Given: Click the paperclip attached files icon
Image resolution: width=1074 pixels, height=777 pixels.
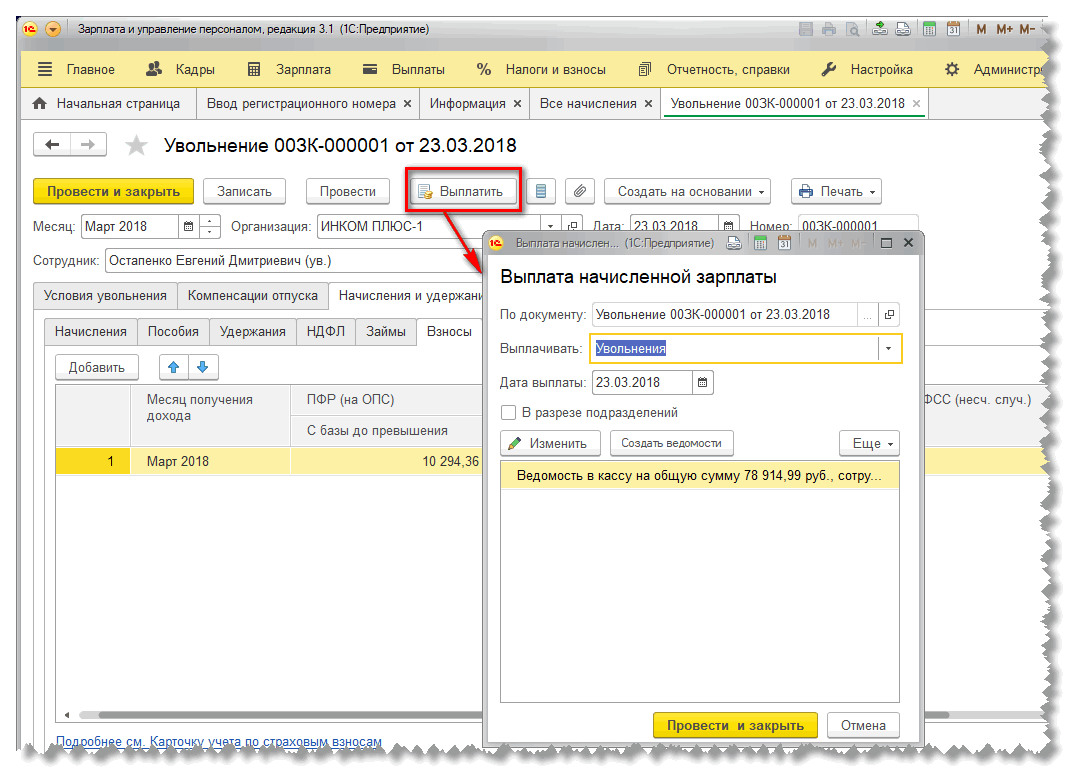Looking at the screenshot, I should click(x=579, y=191).
